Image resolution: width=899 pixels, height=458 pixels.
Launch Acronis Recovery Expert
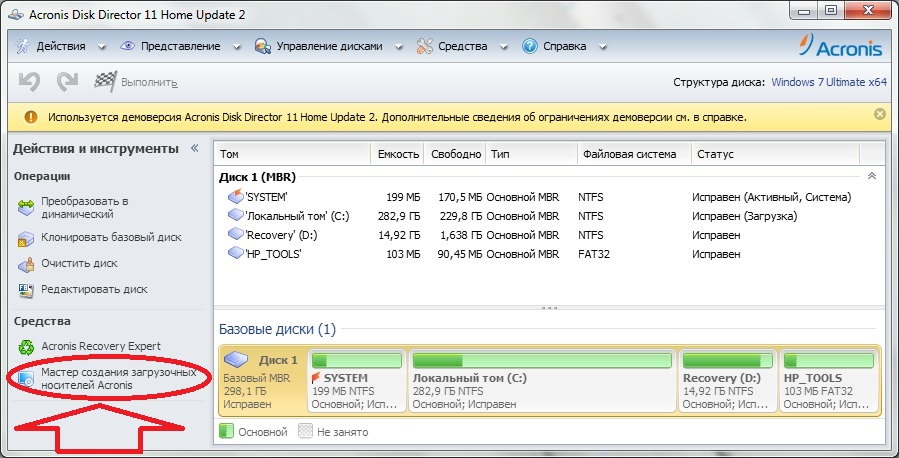[x=101, y=346]
